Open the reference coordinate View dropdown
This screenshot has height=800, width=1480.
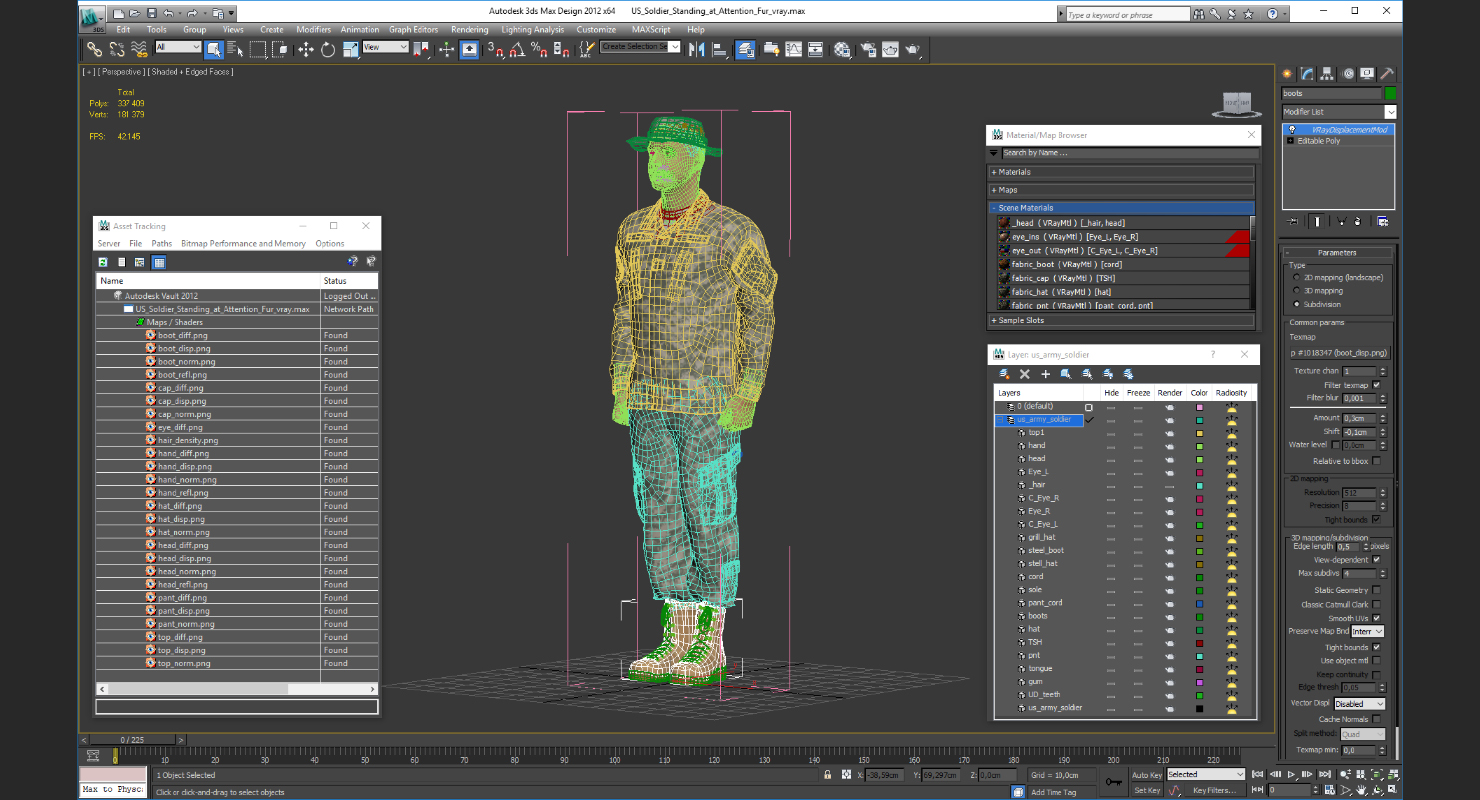385,47
